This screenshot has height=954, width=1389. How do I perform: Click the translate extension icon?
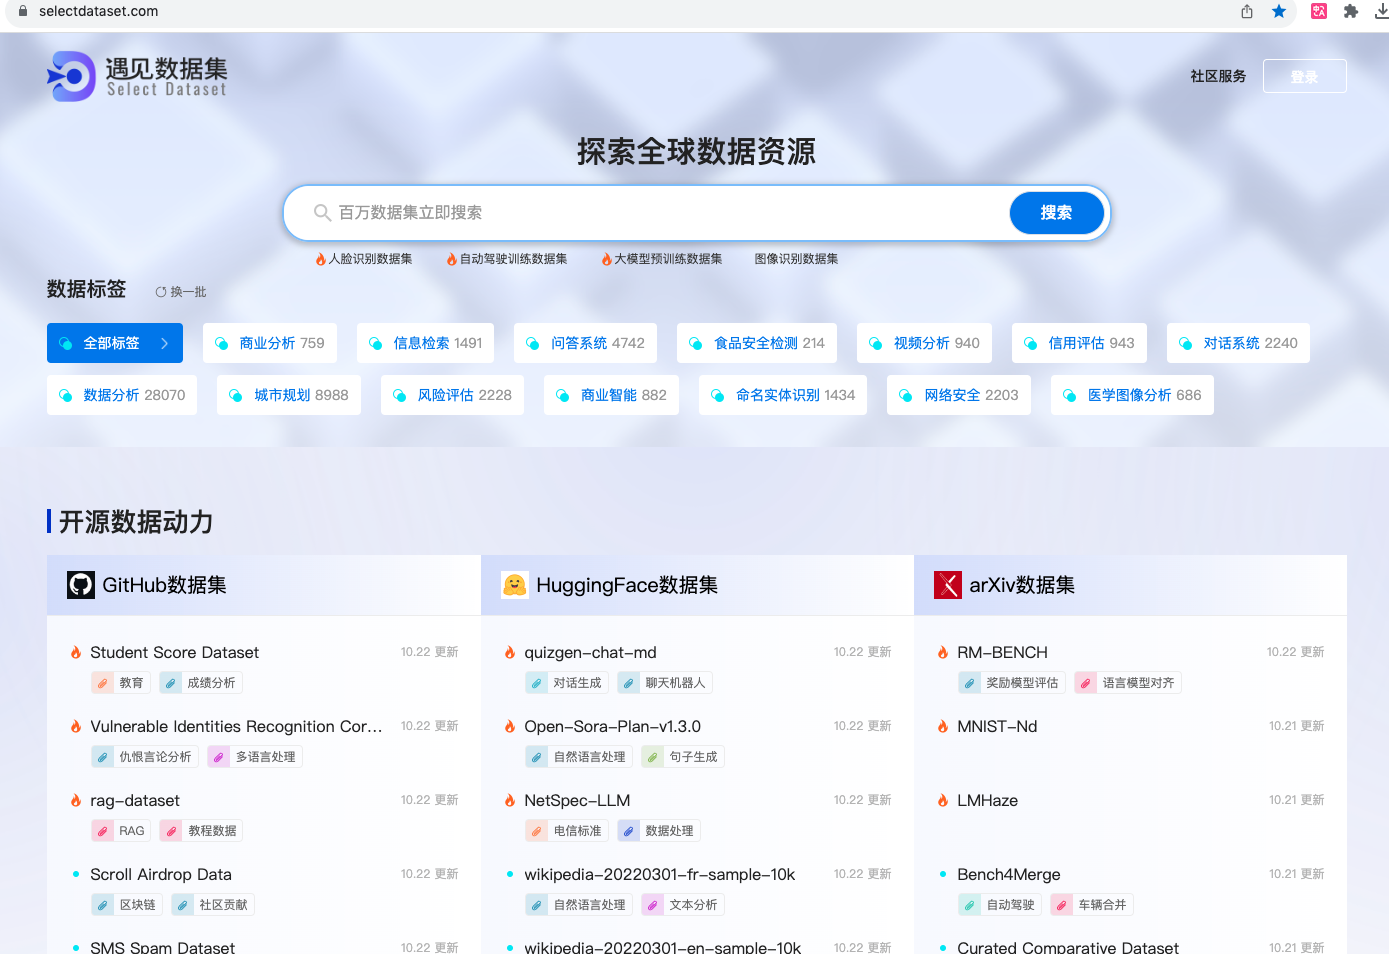[1319, 11]
